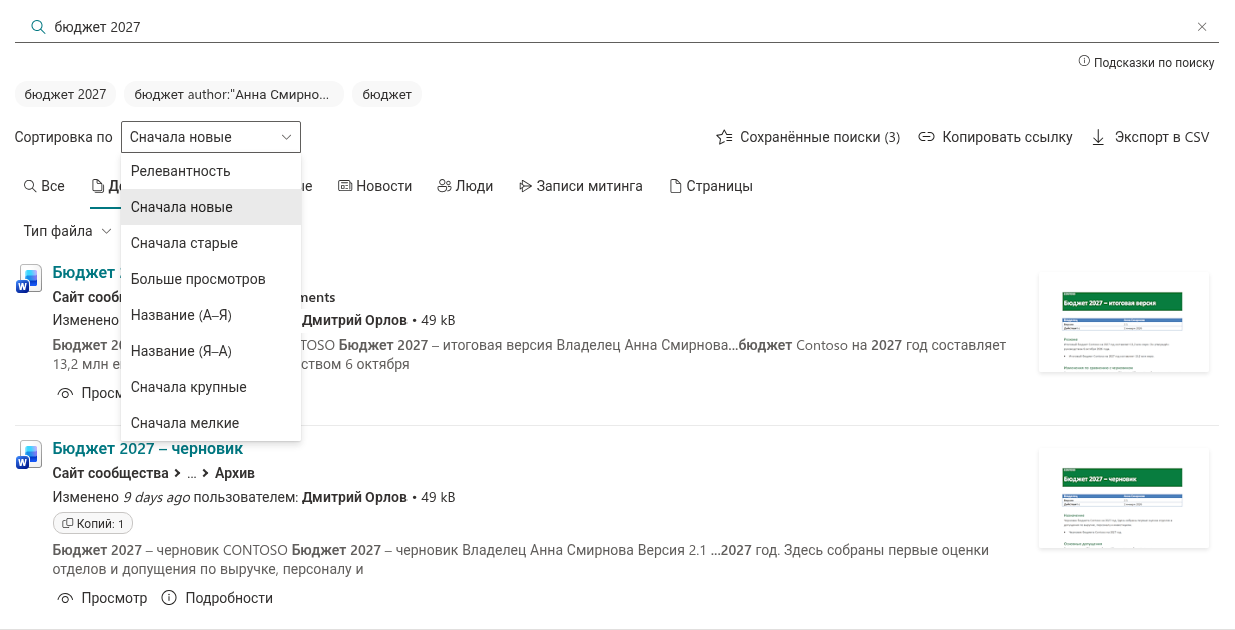Click ellipsis breadcrumb in черновик result path
The image size is (1235, 630).
(191, 473)
